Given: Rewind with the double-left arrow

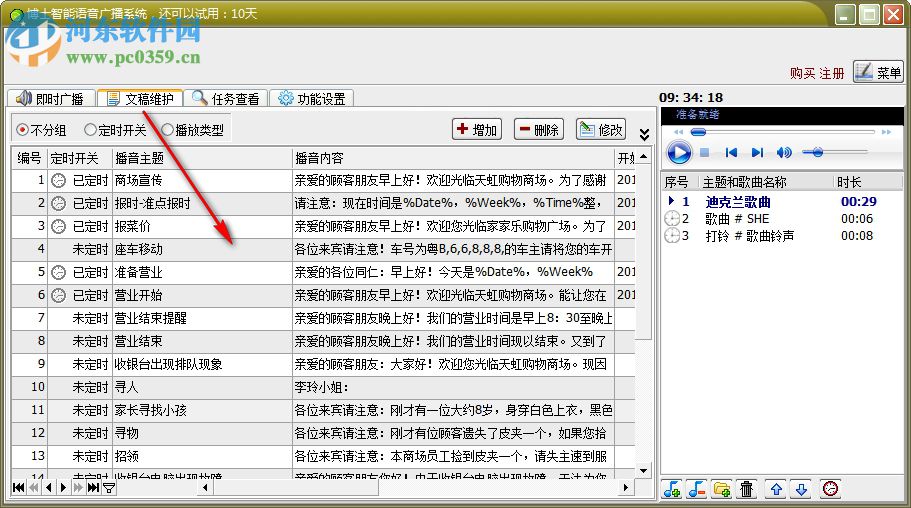Looking at the screenshot, I should coord(678,132).
